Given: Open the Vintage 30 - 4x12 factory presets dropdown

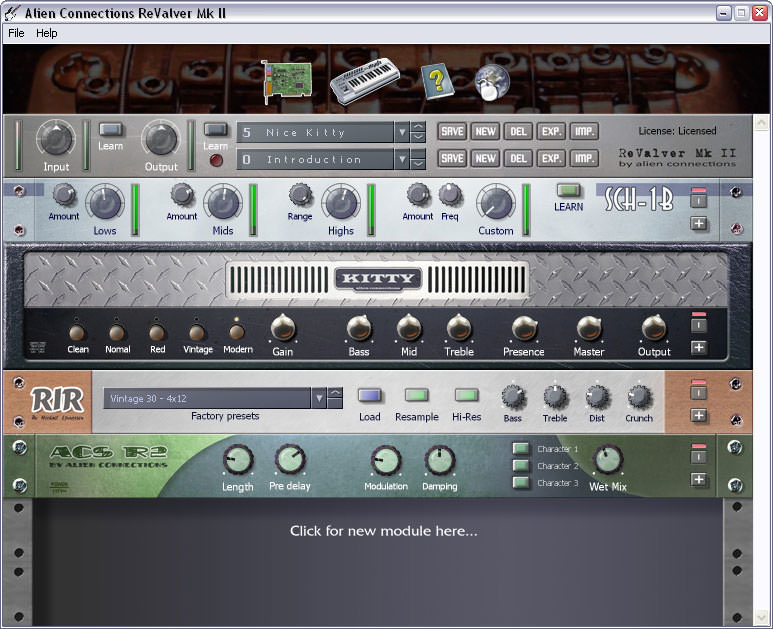Looking at the screenshot, I should 320,398.
